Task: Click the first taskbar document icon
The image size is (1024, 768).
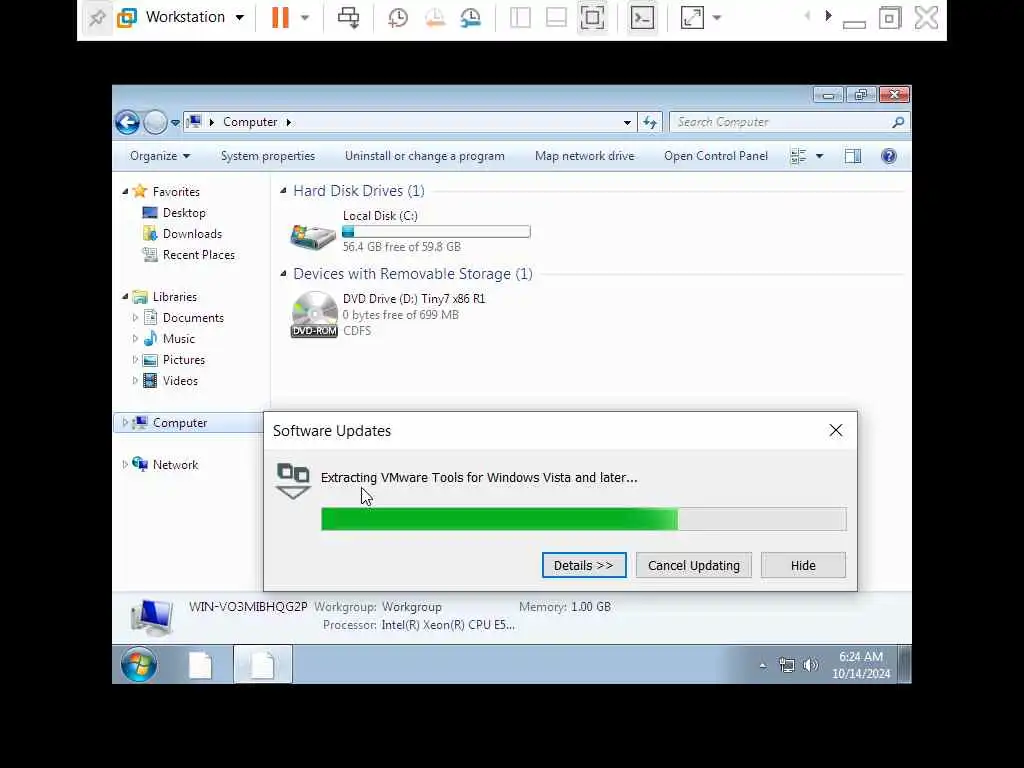Action: pos(200,665)
